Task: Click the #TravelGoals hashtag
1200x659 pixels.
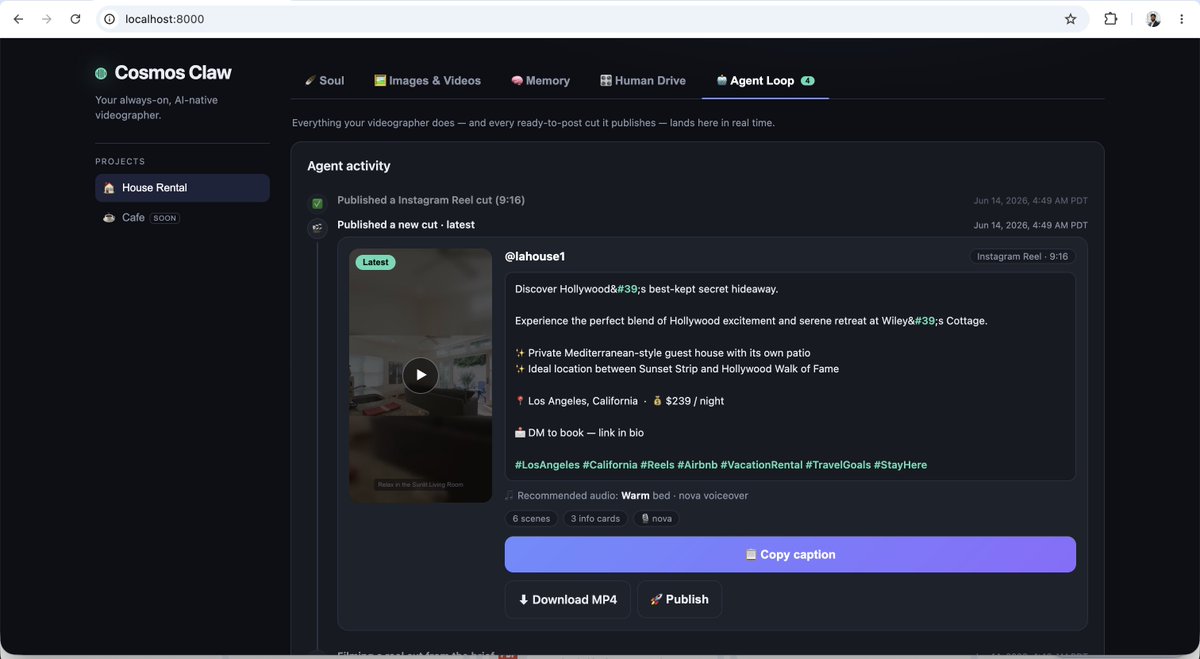Action: click(x=838, y=465)
